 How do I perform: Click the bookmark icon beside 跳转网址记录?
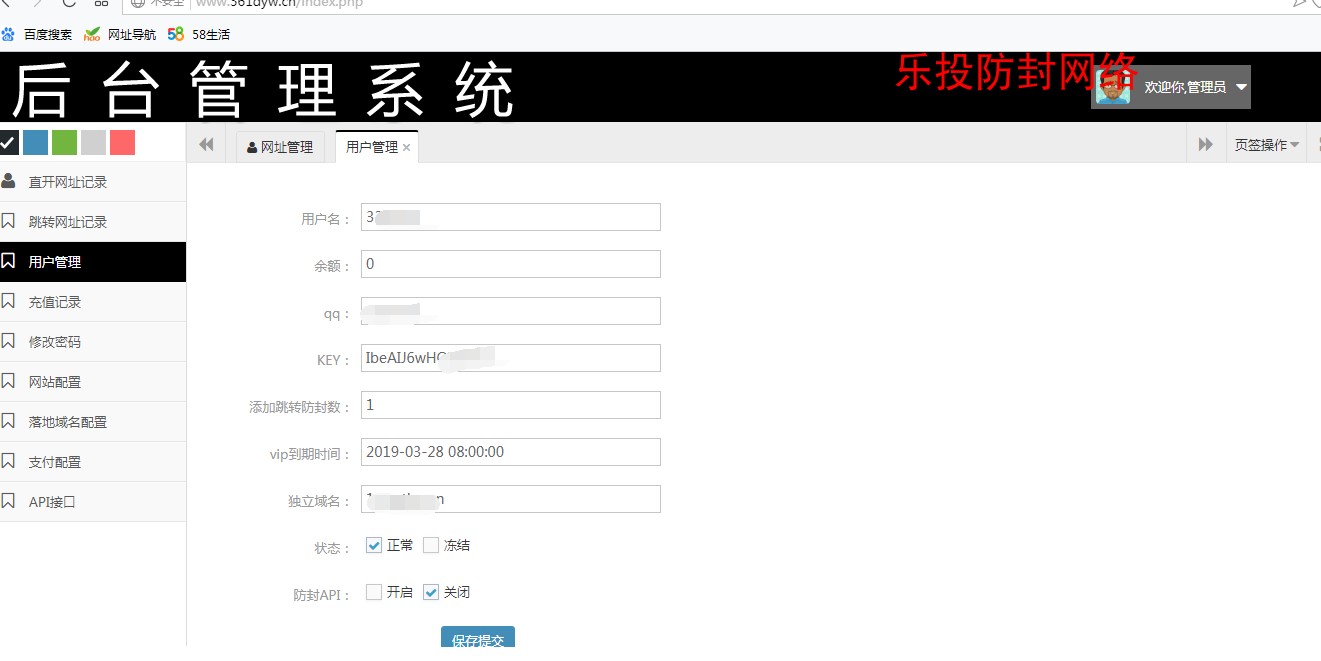[8, 221]
